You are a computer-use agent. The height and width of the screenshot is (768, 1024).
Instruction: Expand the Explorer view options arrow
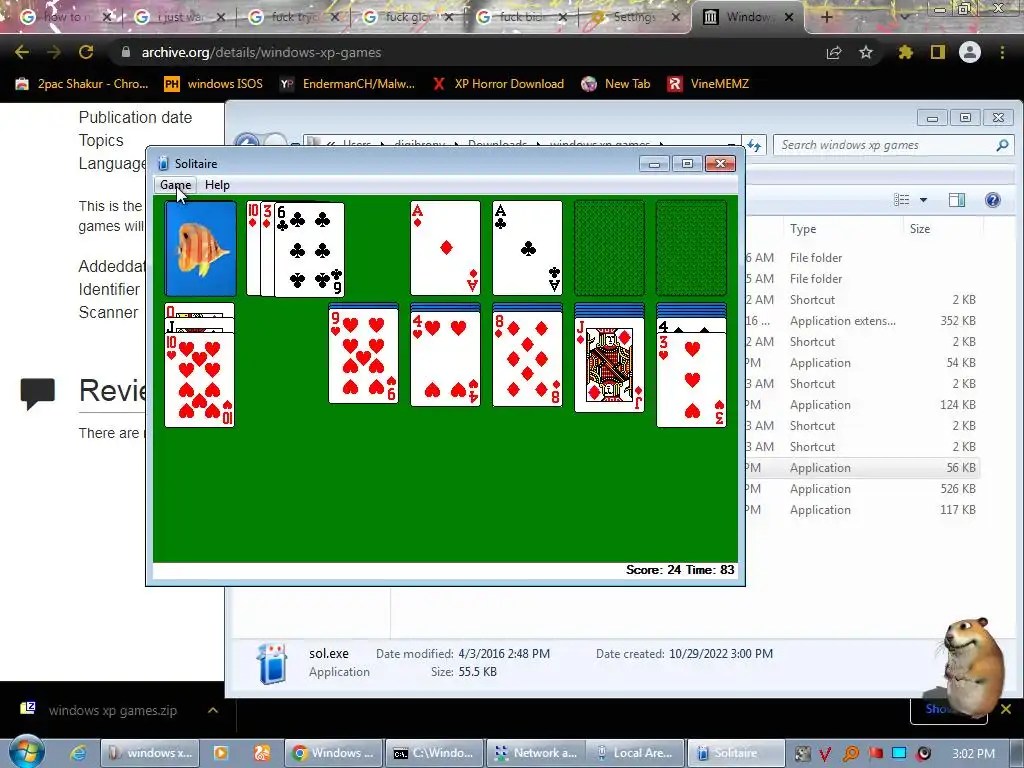click(923, 200)
